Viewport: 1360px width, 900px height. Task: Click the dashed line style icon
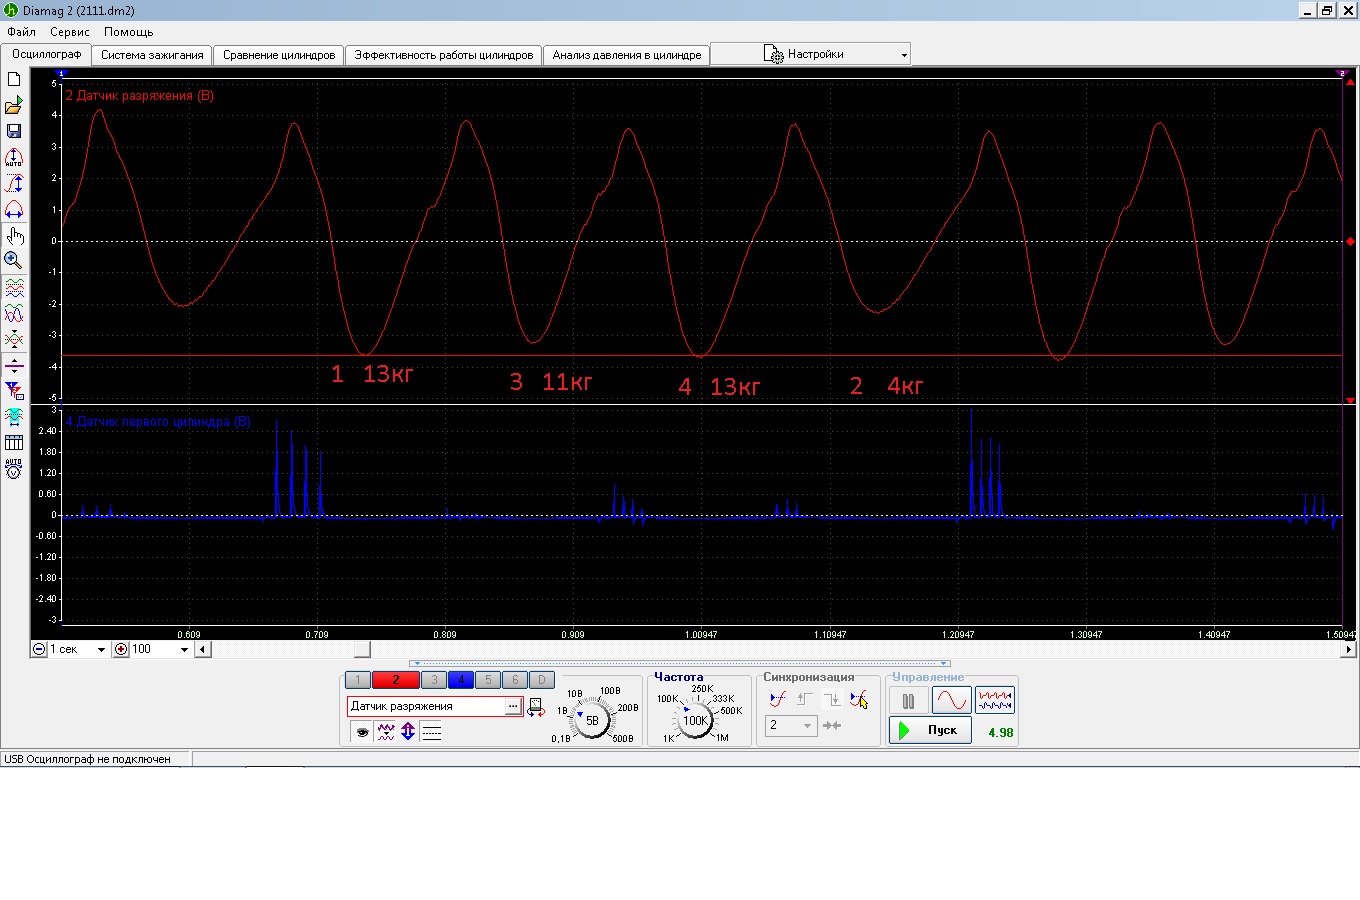tap(431, 732)
